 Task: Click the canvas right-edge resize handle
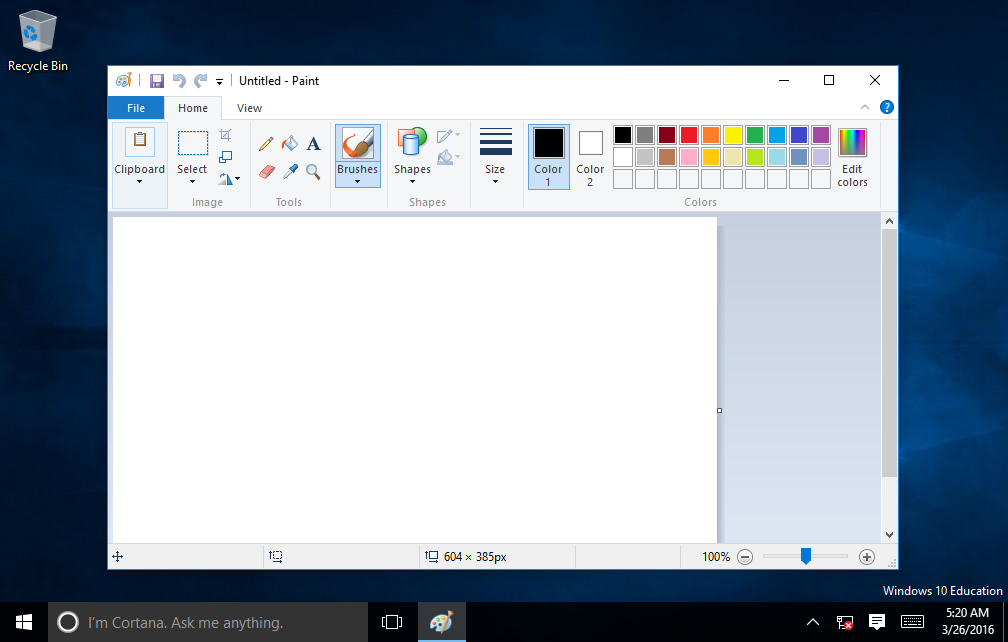click(x=719, y=410)
